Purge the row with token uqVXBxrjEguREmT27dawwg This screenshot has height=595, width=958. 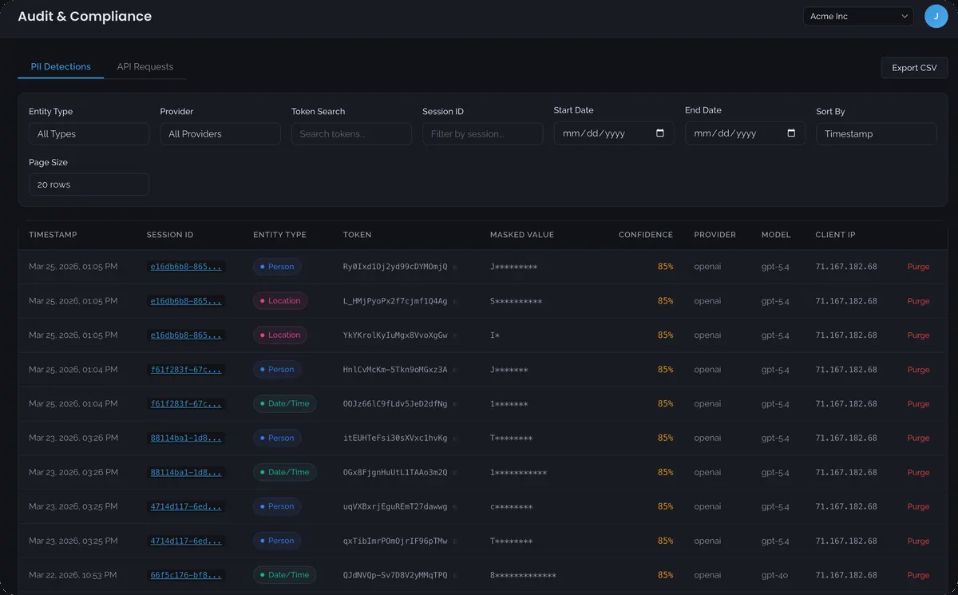tap(918, 506)
